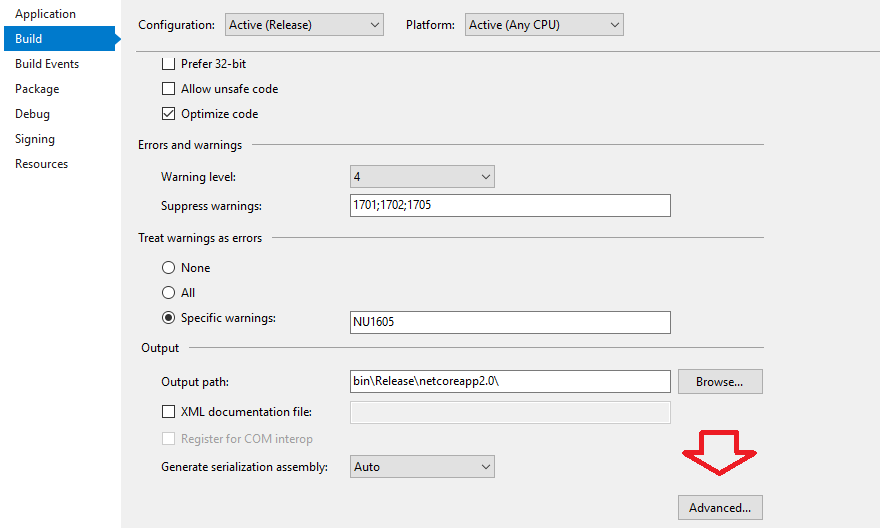This screenshot has width=880, height=528.
Task: Open the Application settings tab
Action: [45, 14]
